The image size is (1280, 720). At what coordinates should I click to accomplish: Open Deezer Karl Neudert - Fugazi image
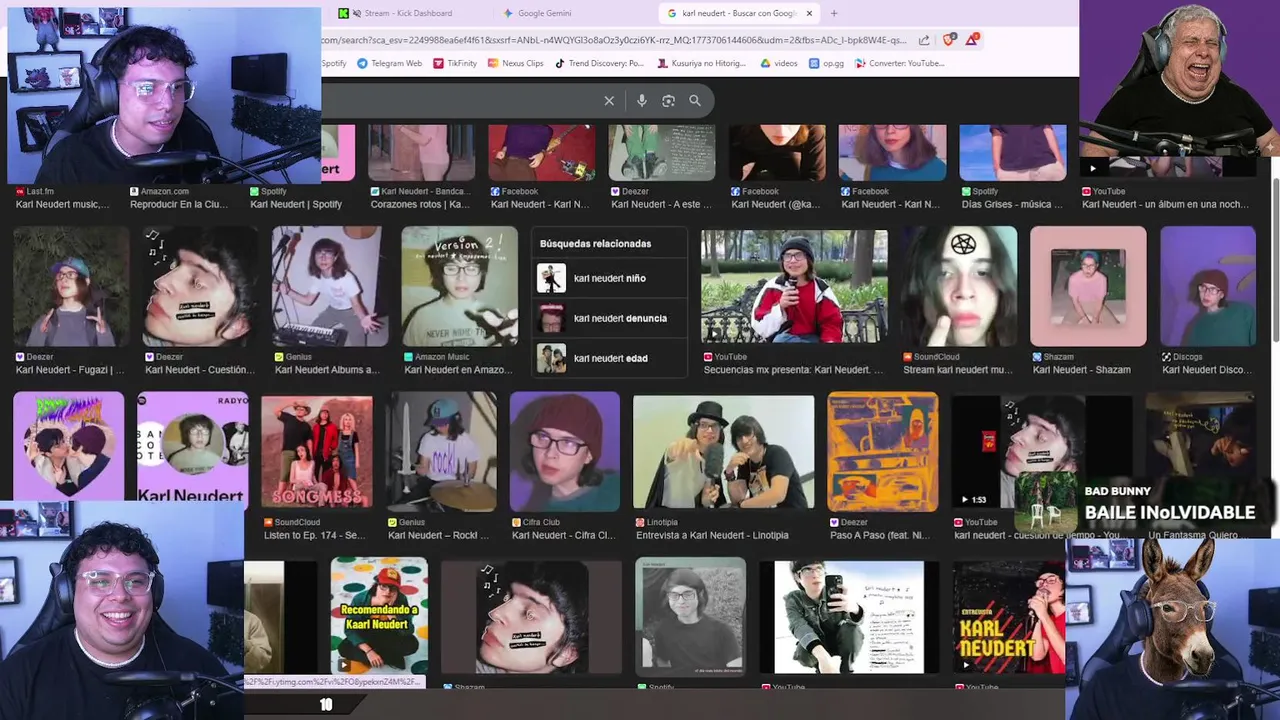coord(71,286)
